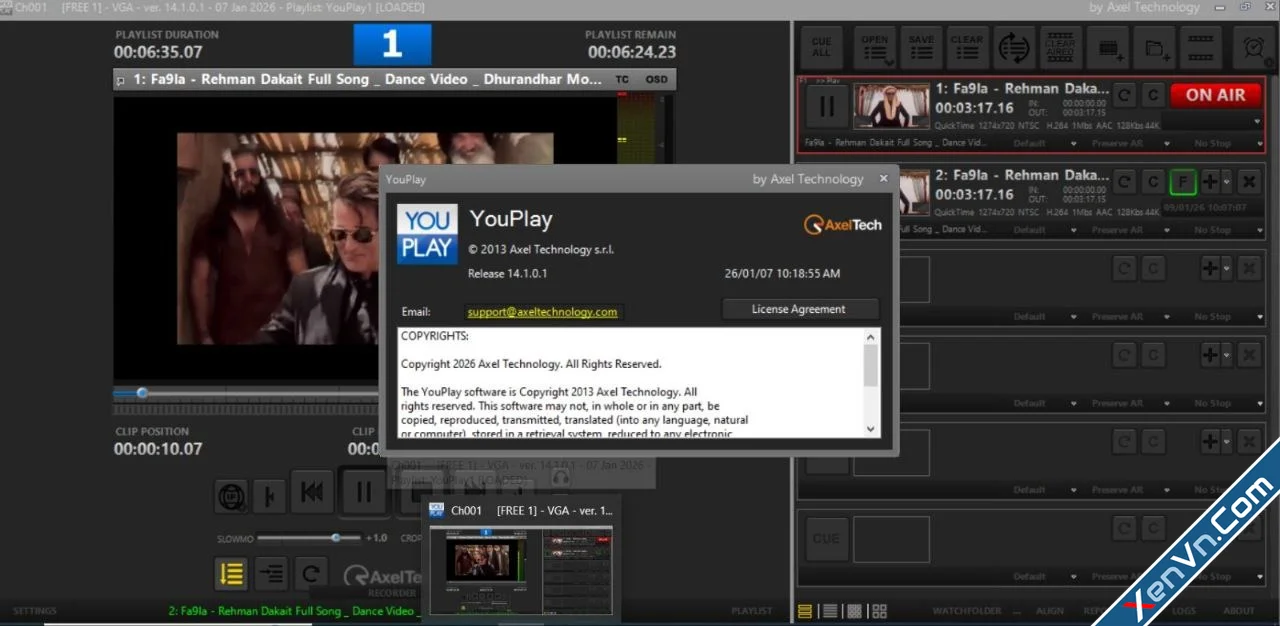The image size is (1280, 626).
Task: Click the License Agreement button
Action: (x=798, y=309)
